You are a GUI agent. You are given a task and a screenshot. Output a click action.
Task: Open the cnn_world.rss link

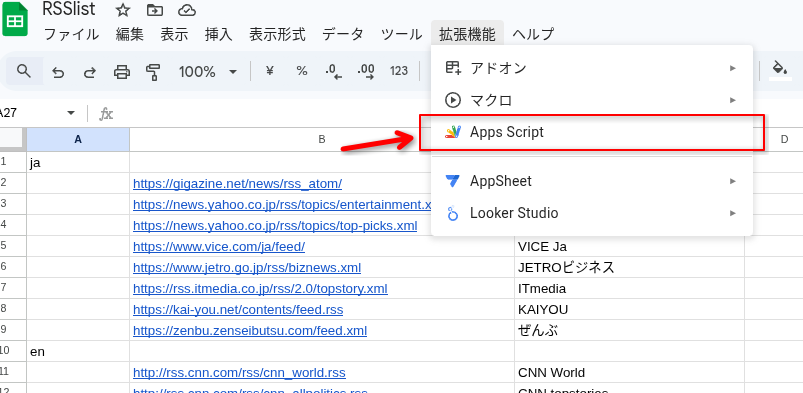(239, 373)
